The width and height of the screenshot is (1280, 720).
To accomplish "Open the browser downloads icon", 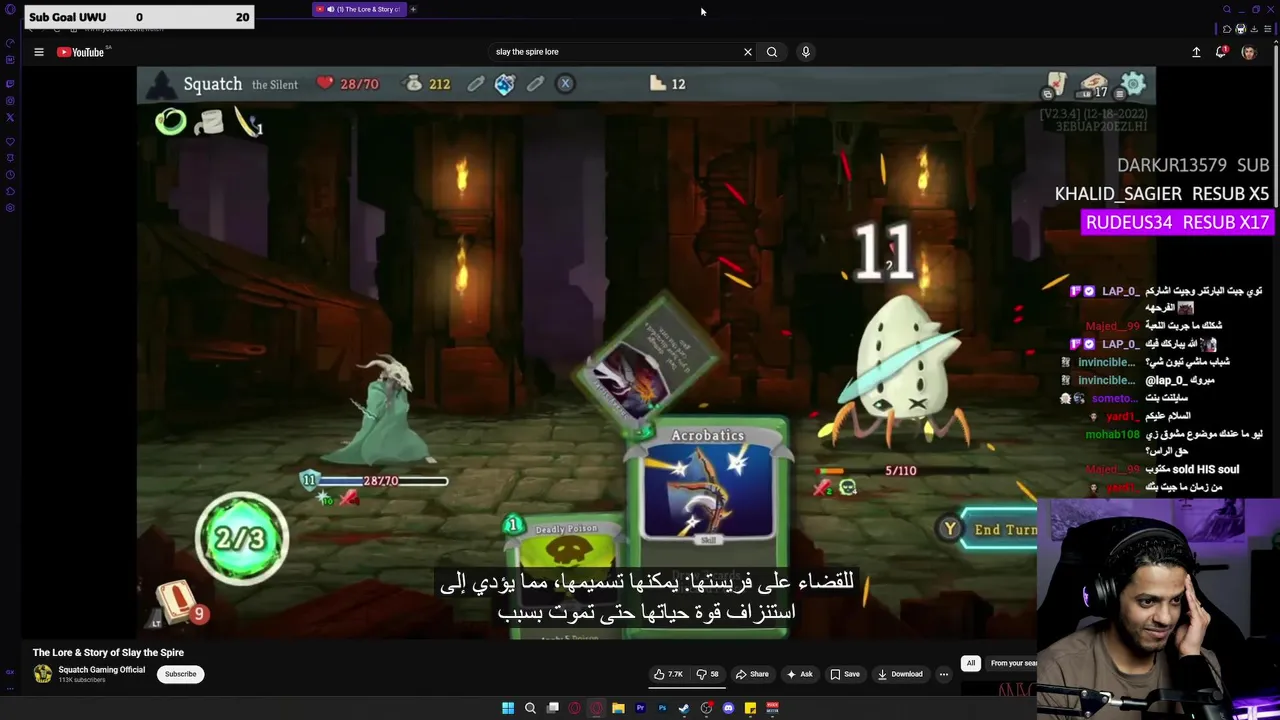I will [1254, 29].
